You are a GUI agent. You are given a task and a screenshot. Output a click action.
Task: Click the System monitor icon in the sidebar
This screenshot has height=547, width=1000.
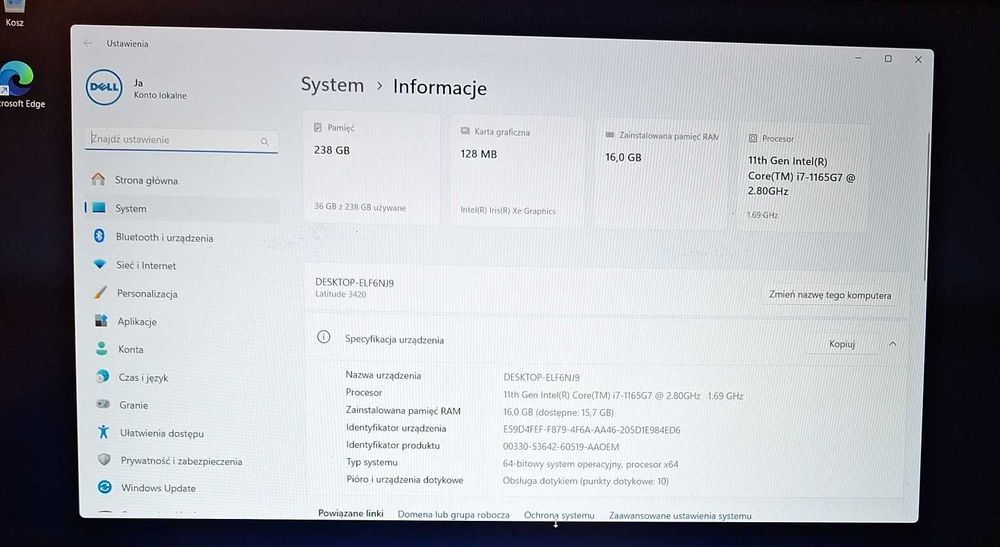click(99, 207)
